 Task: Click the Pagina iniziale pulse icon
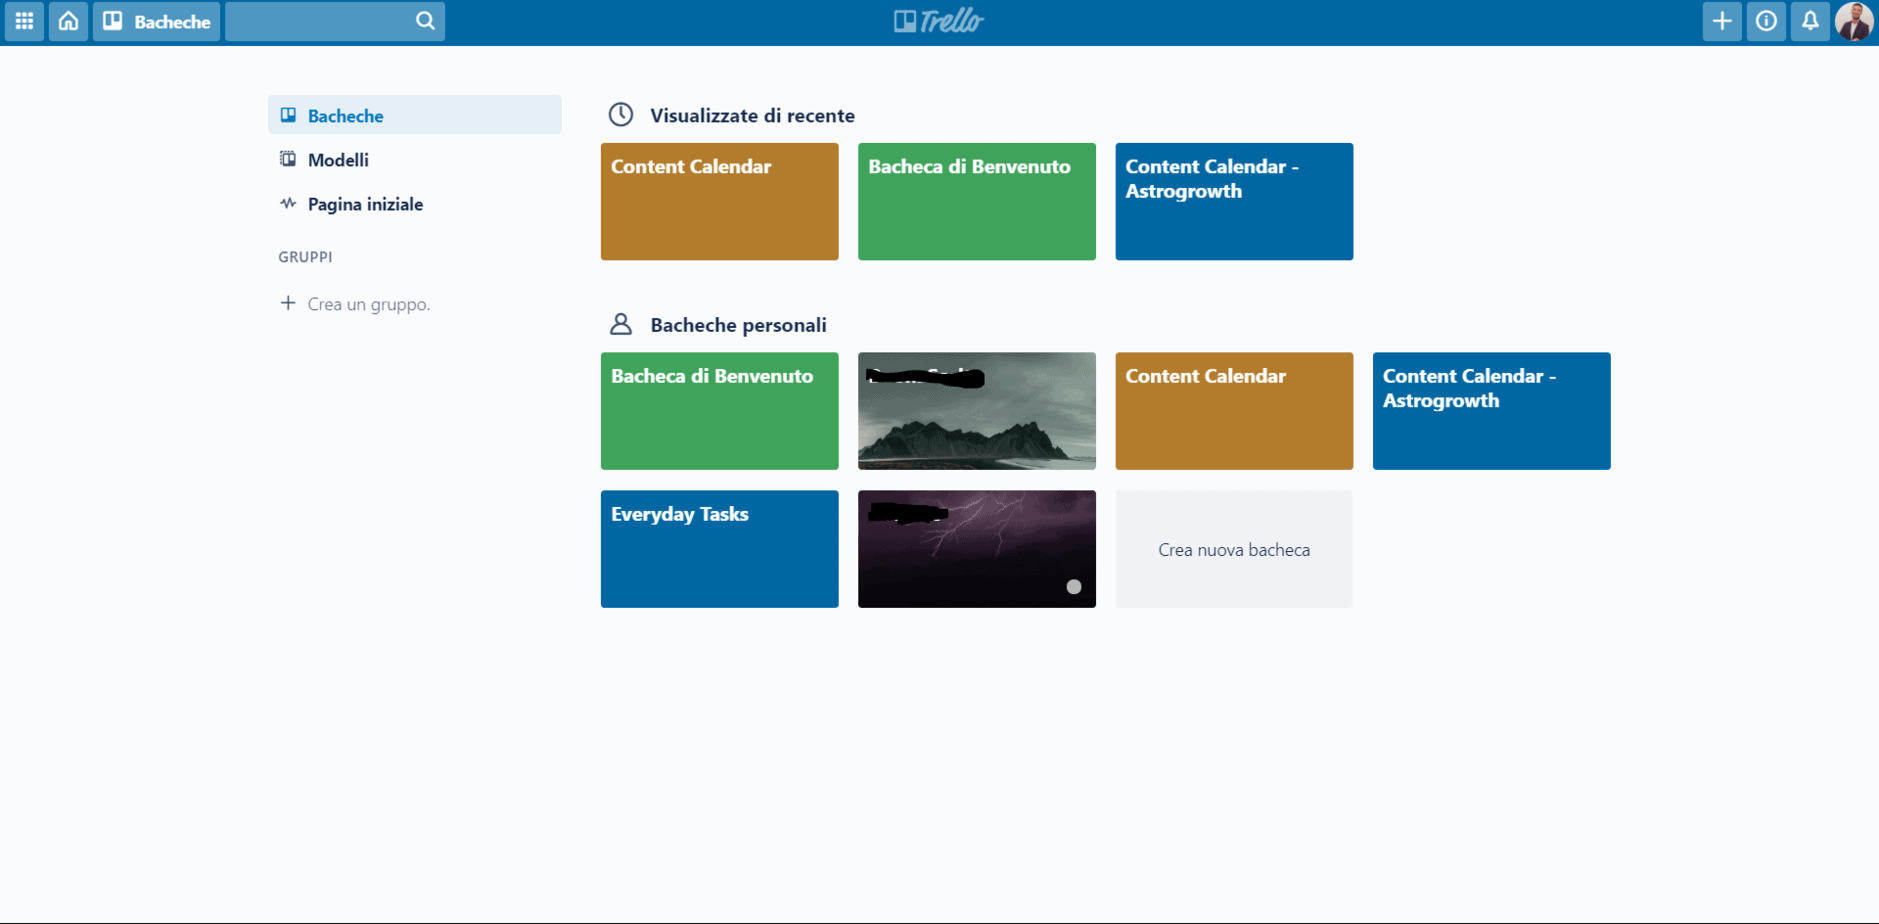click(x=288, y=203)
